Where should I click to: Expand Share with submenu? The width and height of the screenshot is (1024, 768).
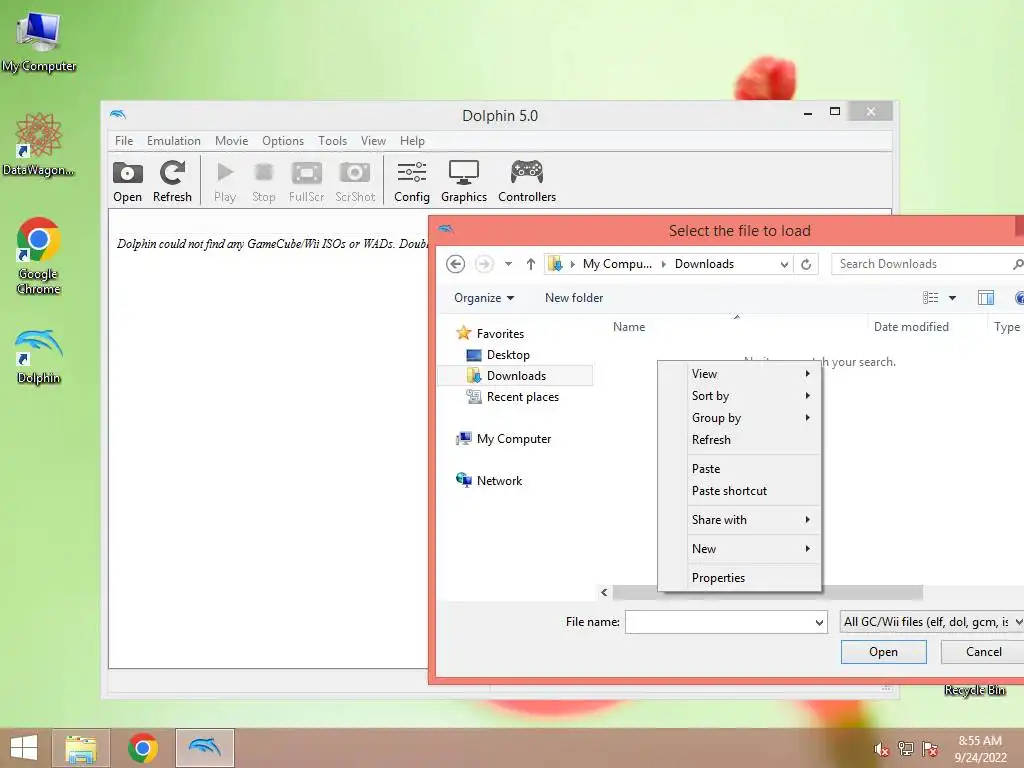(739, 520)
